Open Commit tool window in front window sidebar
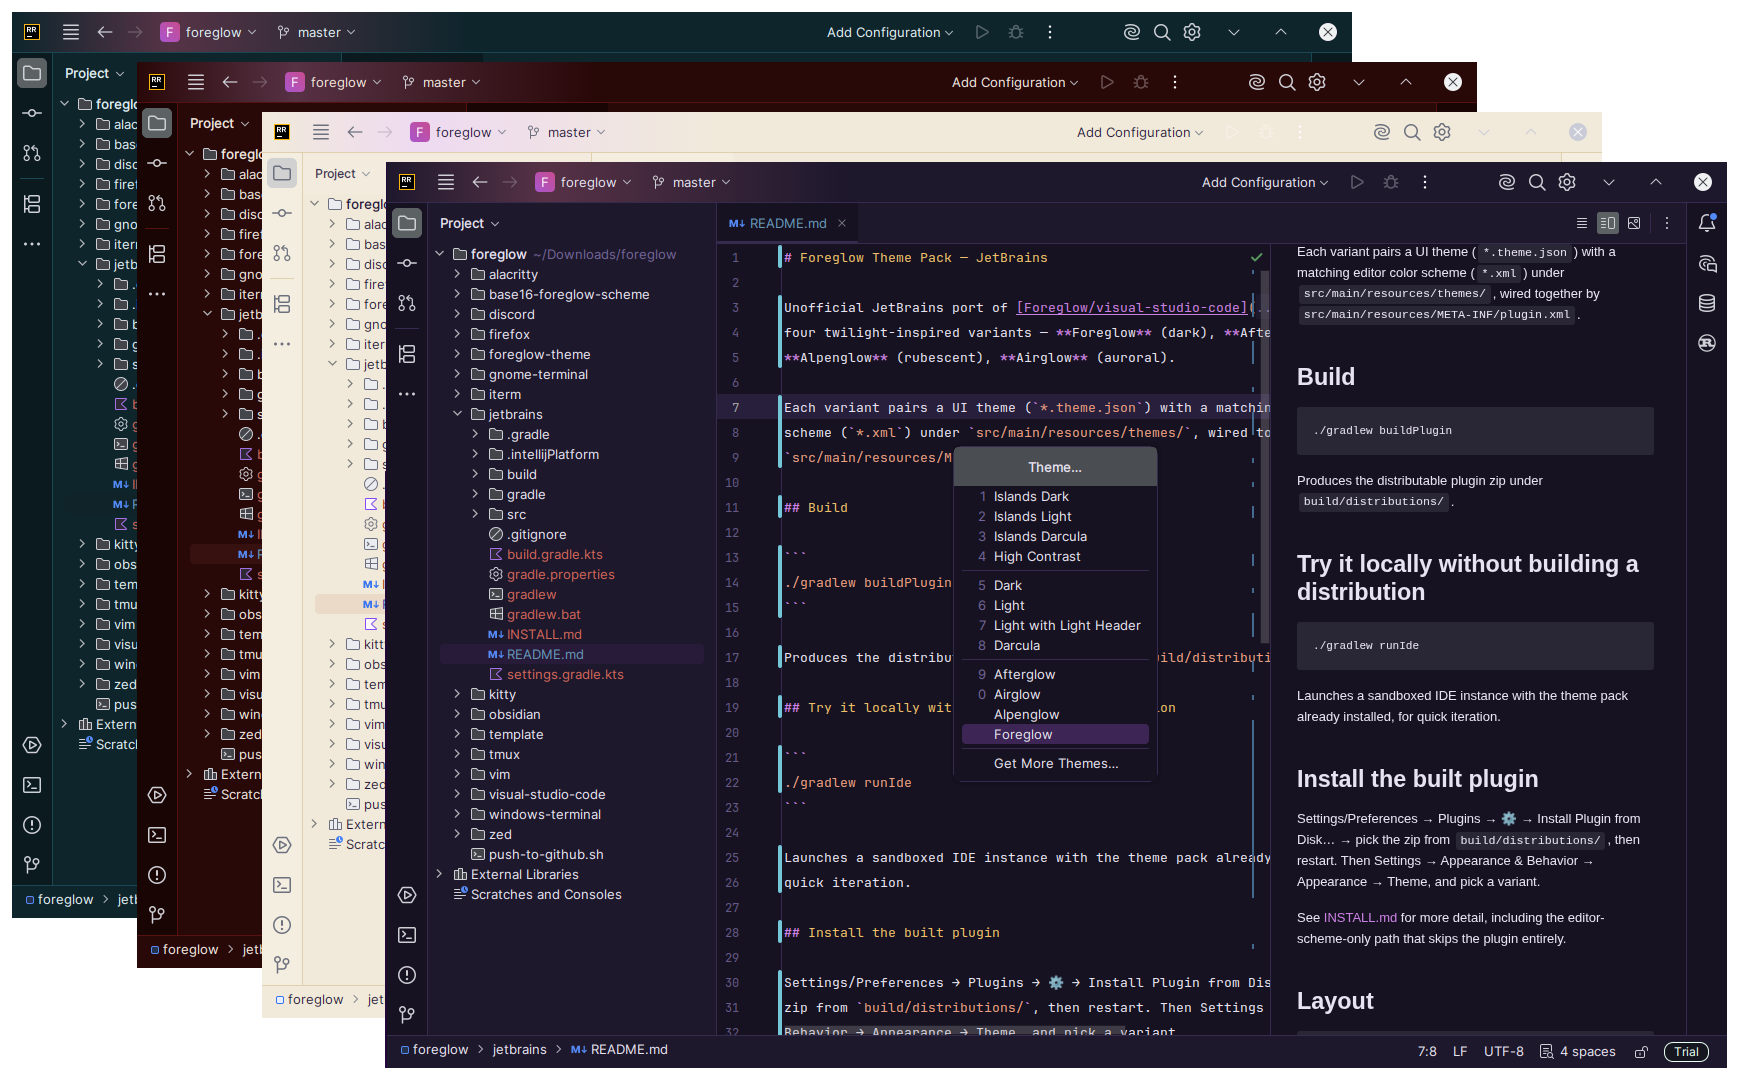 coord(407,263)
